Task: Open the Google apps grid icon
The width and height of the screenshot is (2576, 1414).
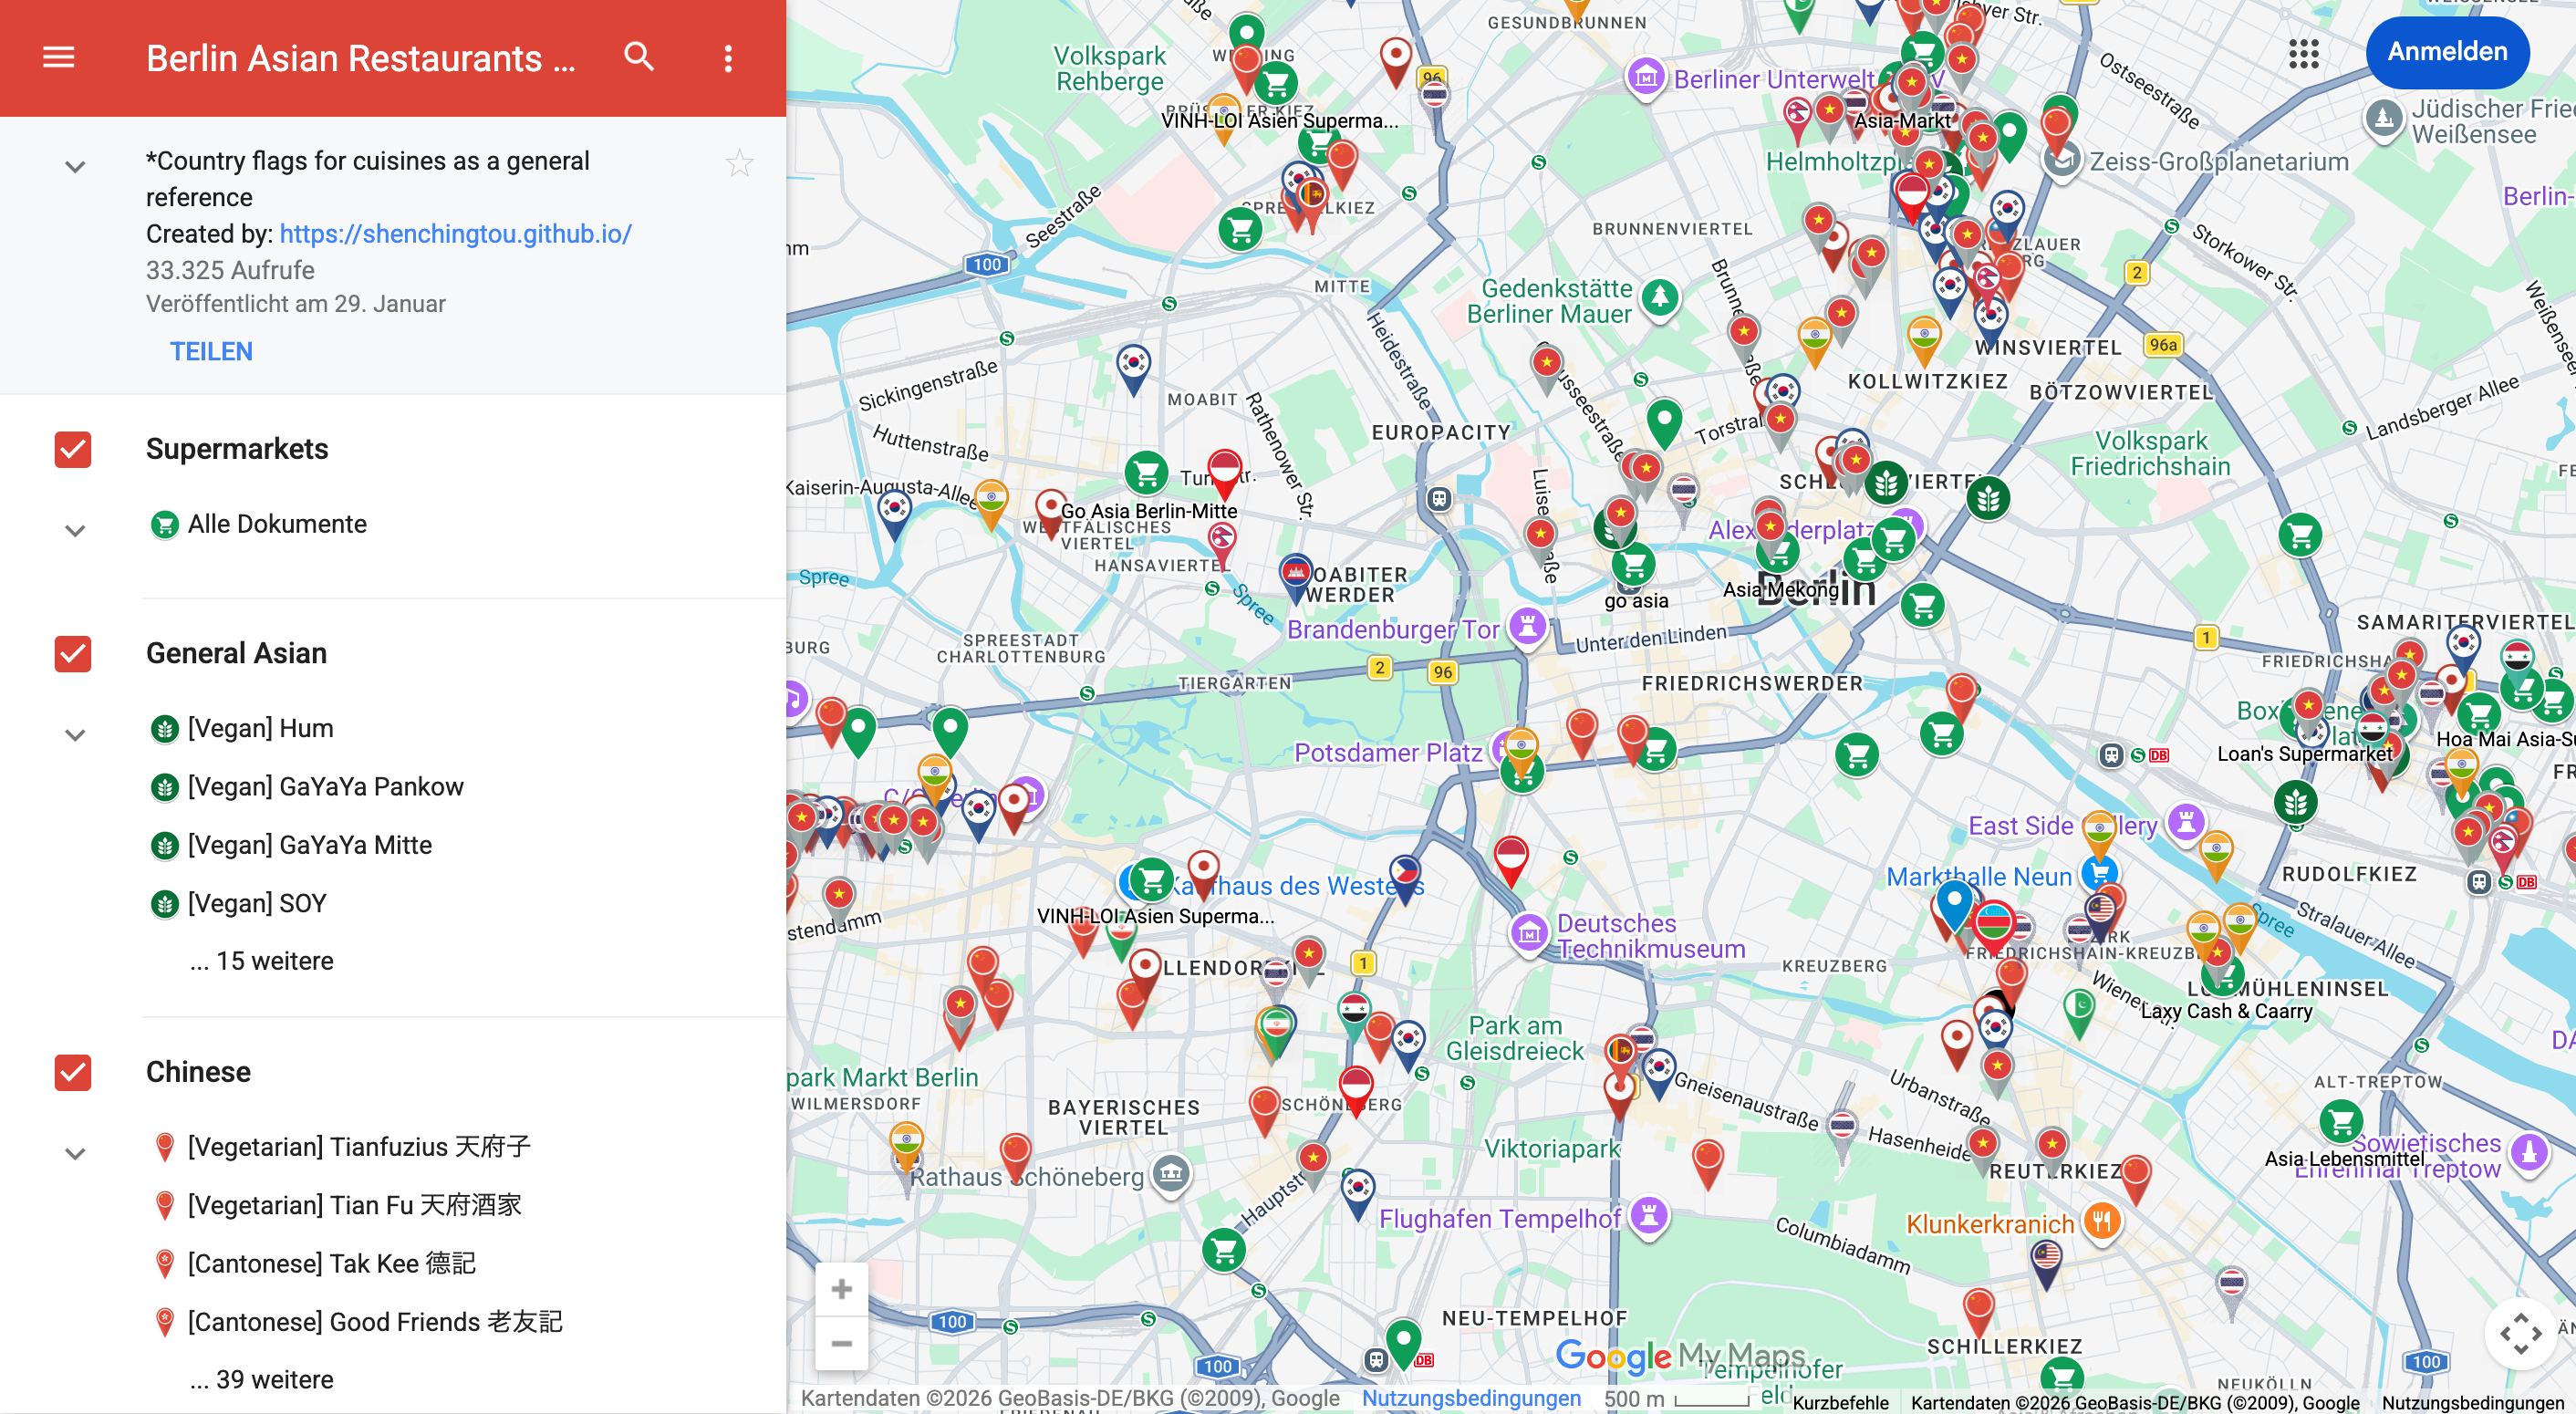Action: [2304, 54]
